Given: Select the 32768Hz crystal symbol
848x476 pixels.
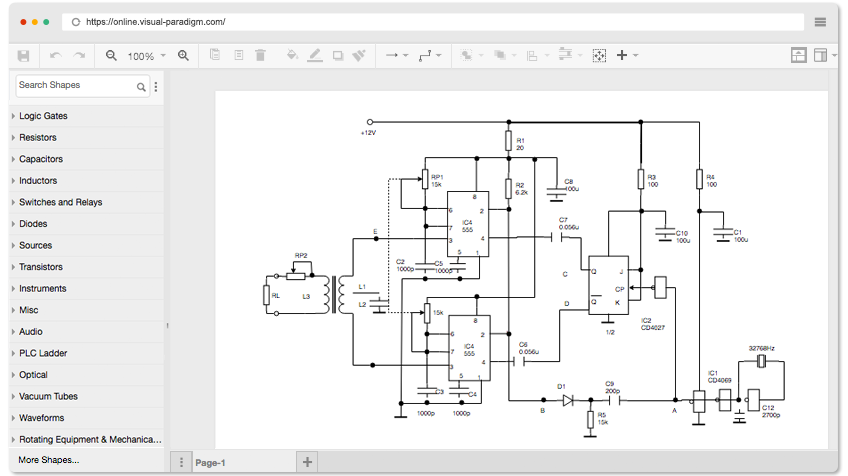Looking at the screenshot, I should (x=761, y=361).
